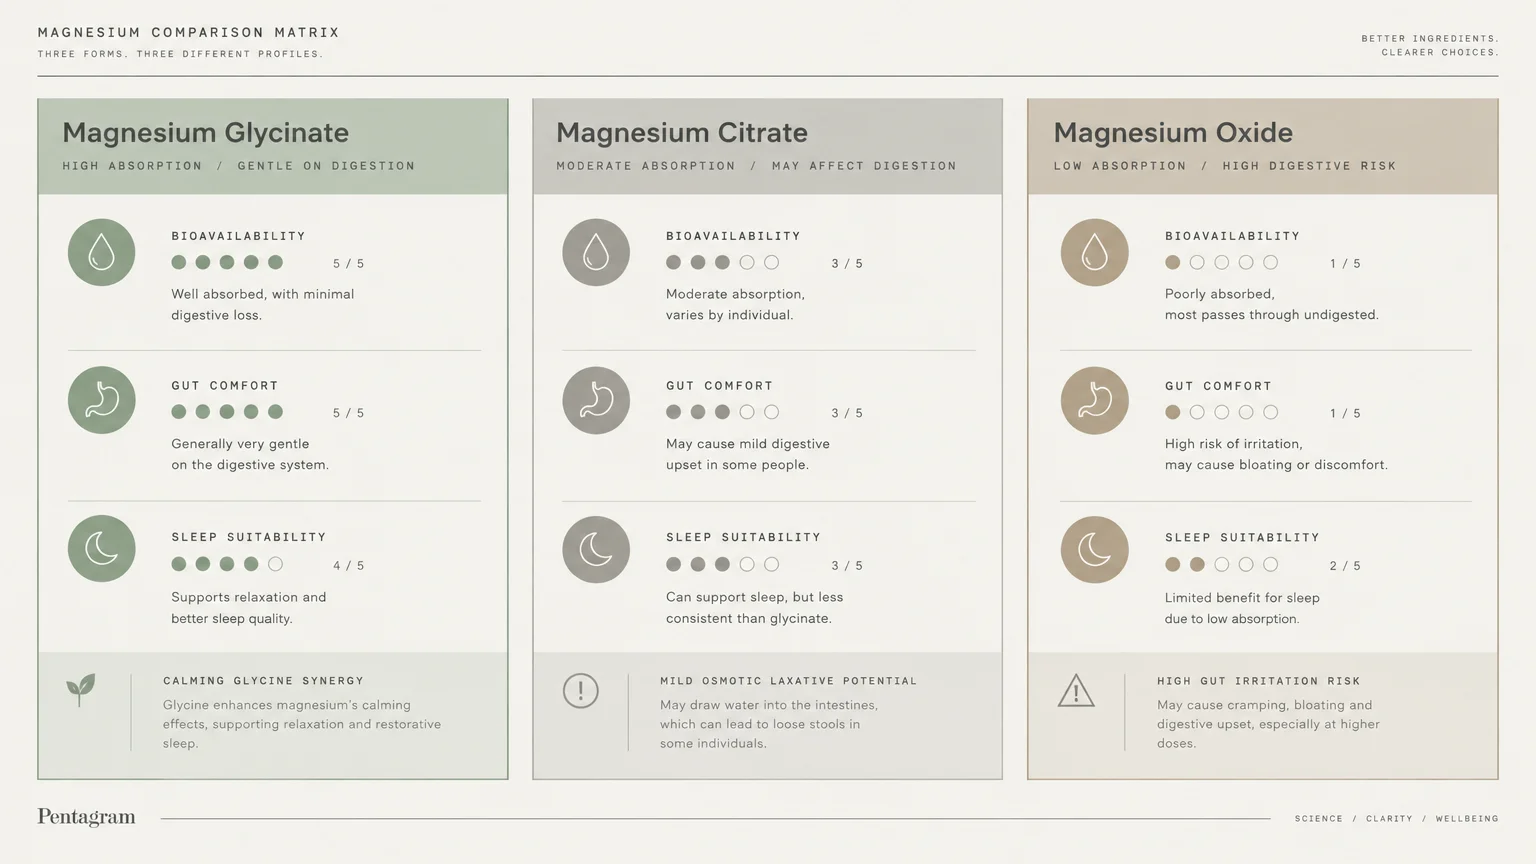Click the empty fifth dot in Glycinate sleep rating
This screenshot has width=1536, height=864.
click(275, 564)
